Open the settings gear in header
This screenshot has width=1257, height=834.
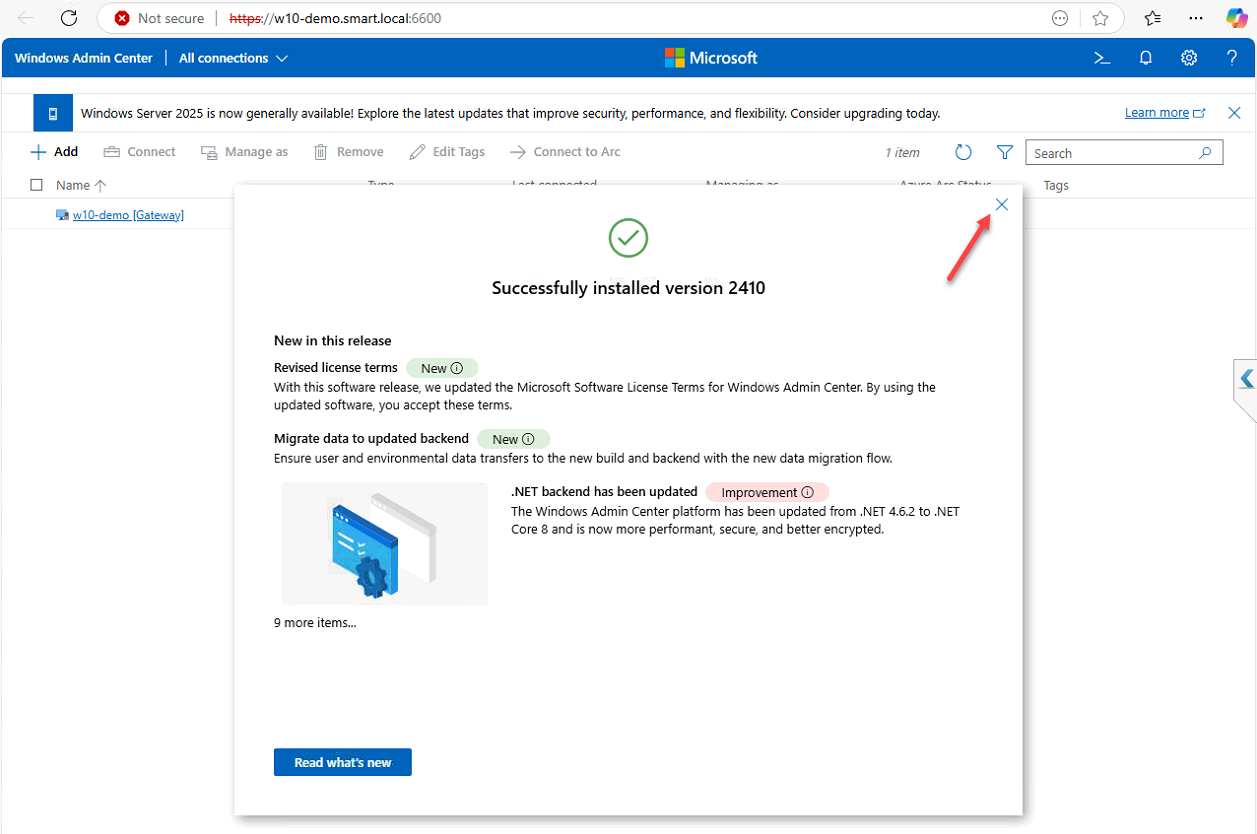pyautogui.click(x=1189, y=58)
